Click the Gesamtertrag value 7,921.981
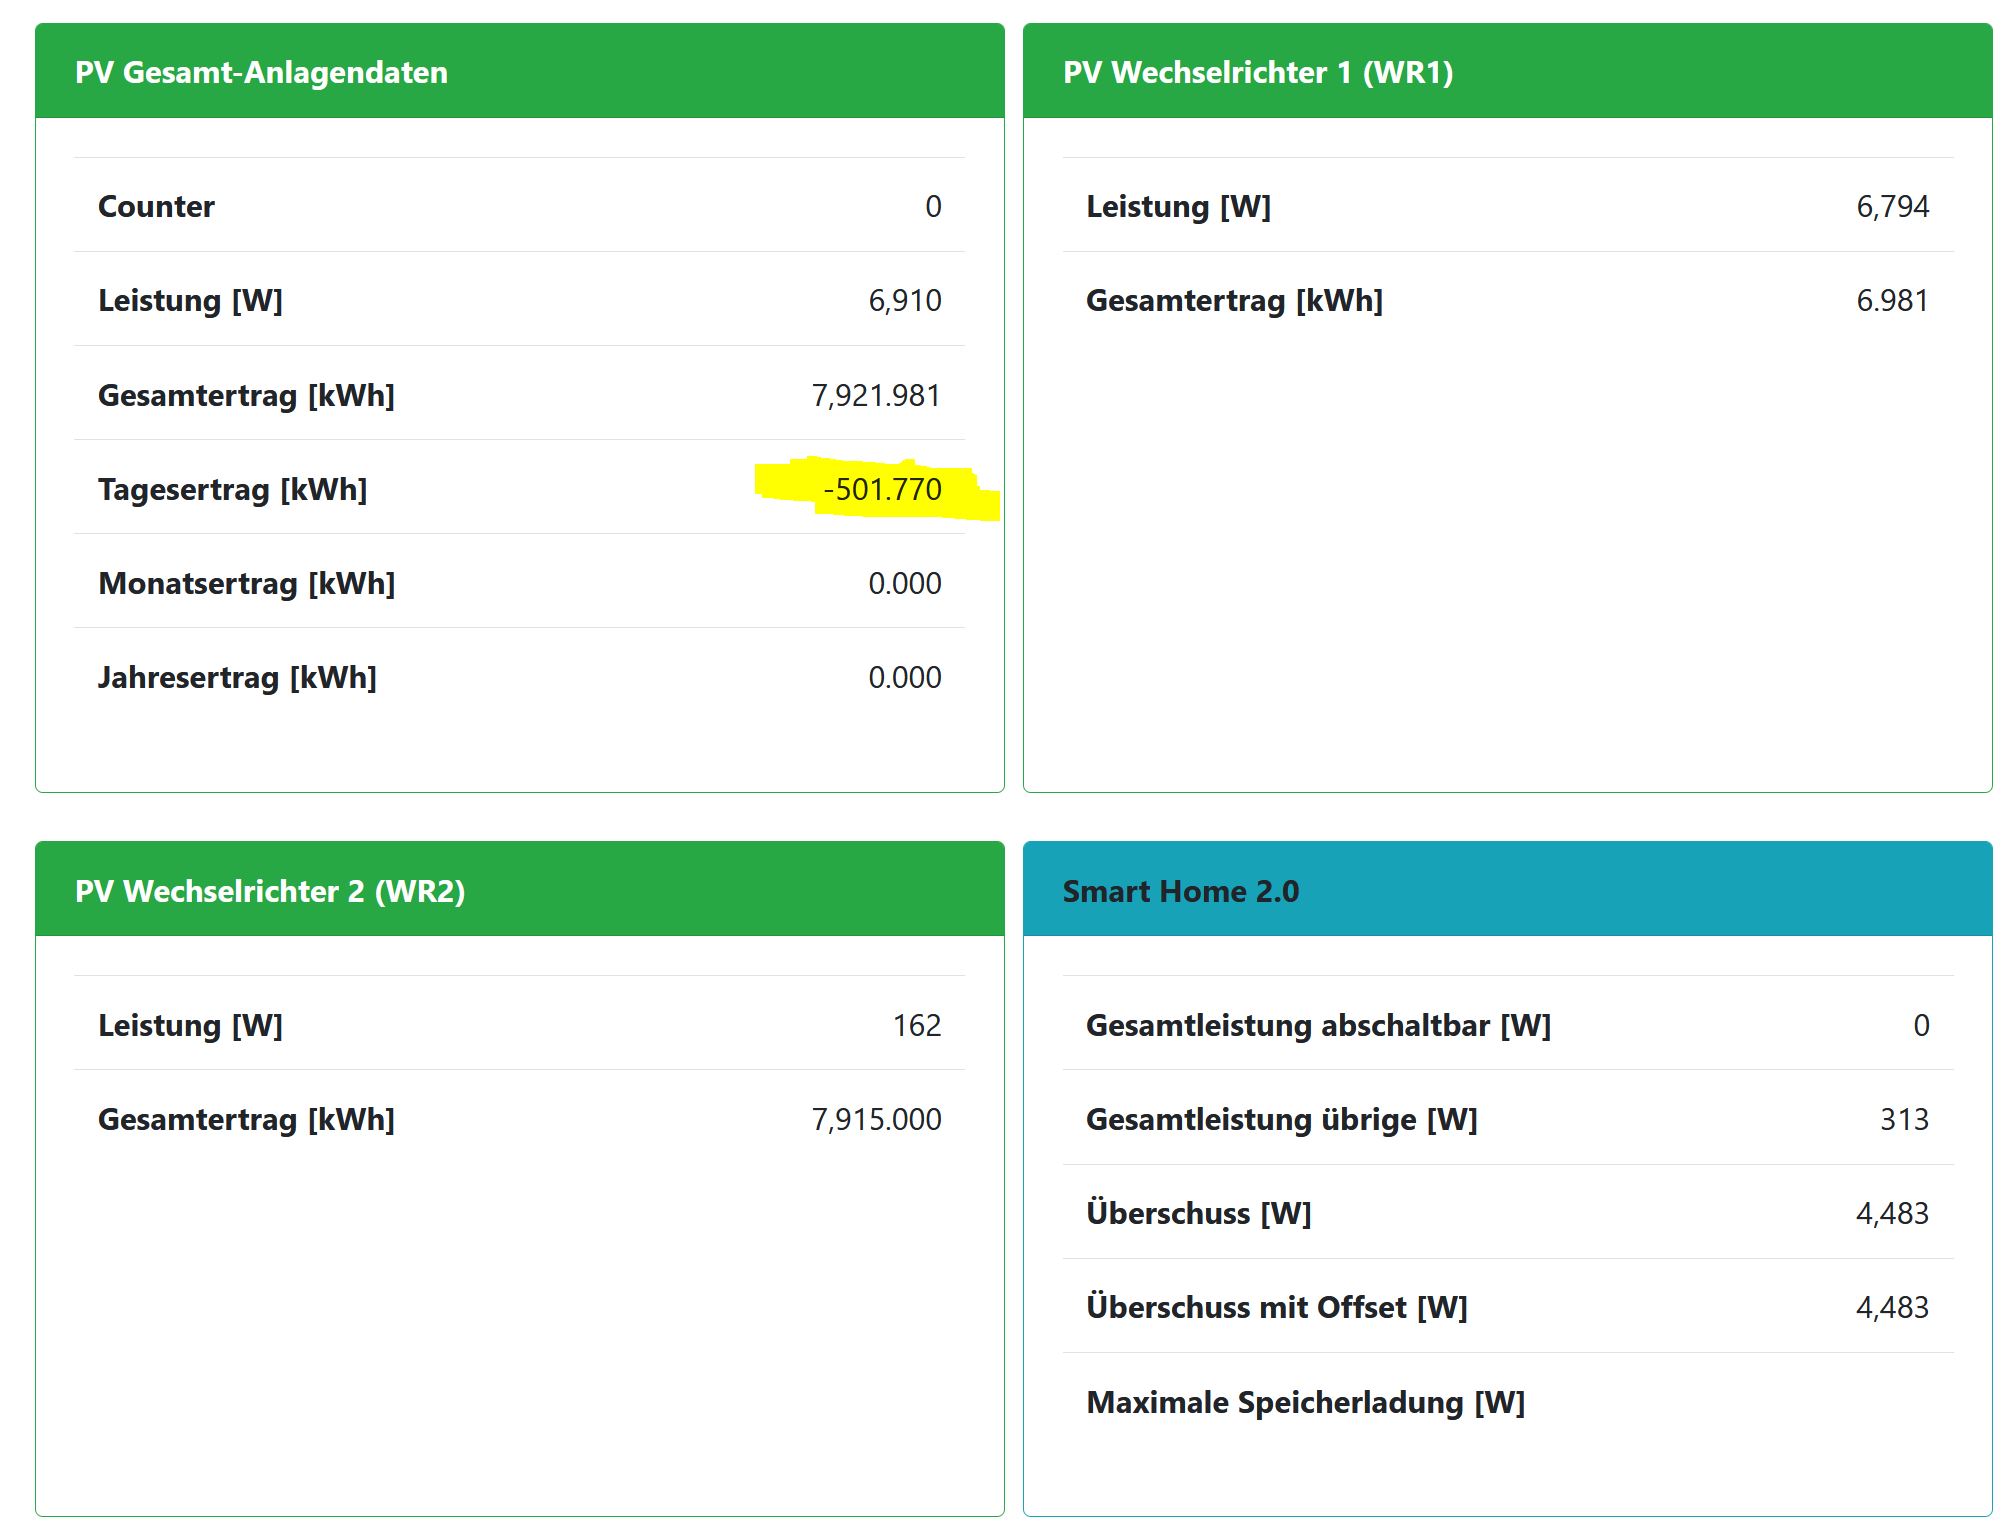This screenshot has width=2001, height=1534. (x=876, y=396)
